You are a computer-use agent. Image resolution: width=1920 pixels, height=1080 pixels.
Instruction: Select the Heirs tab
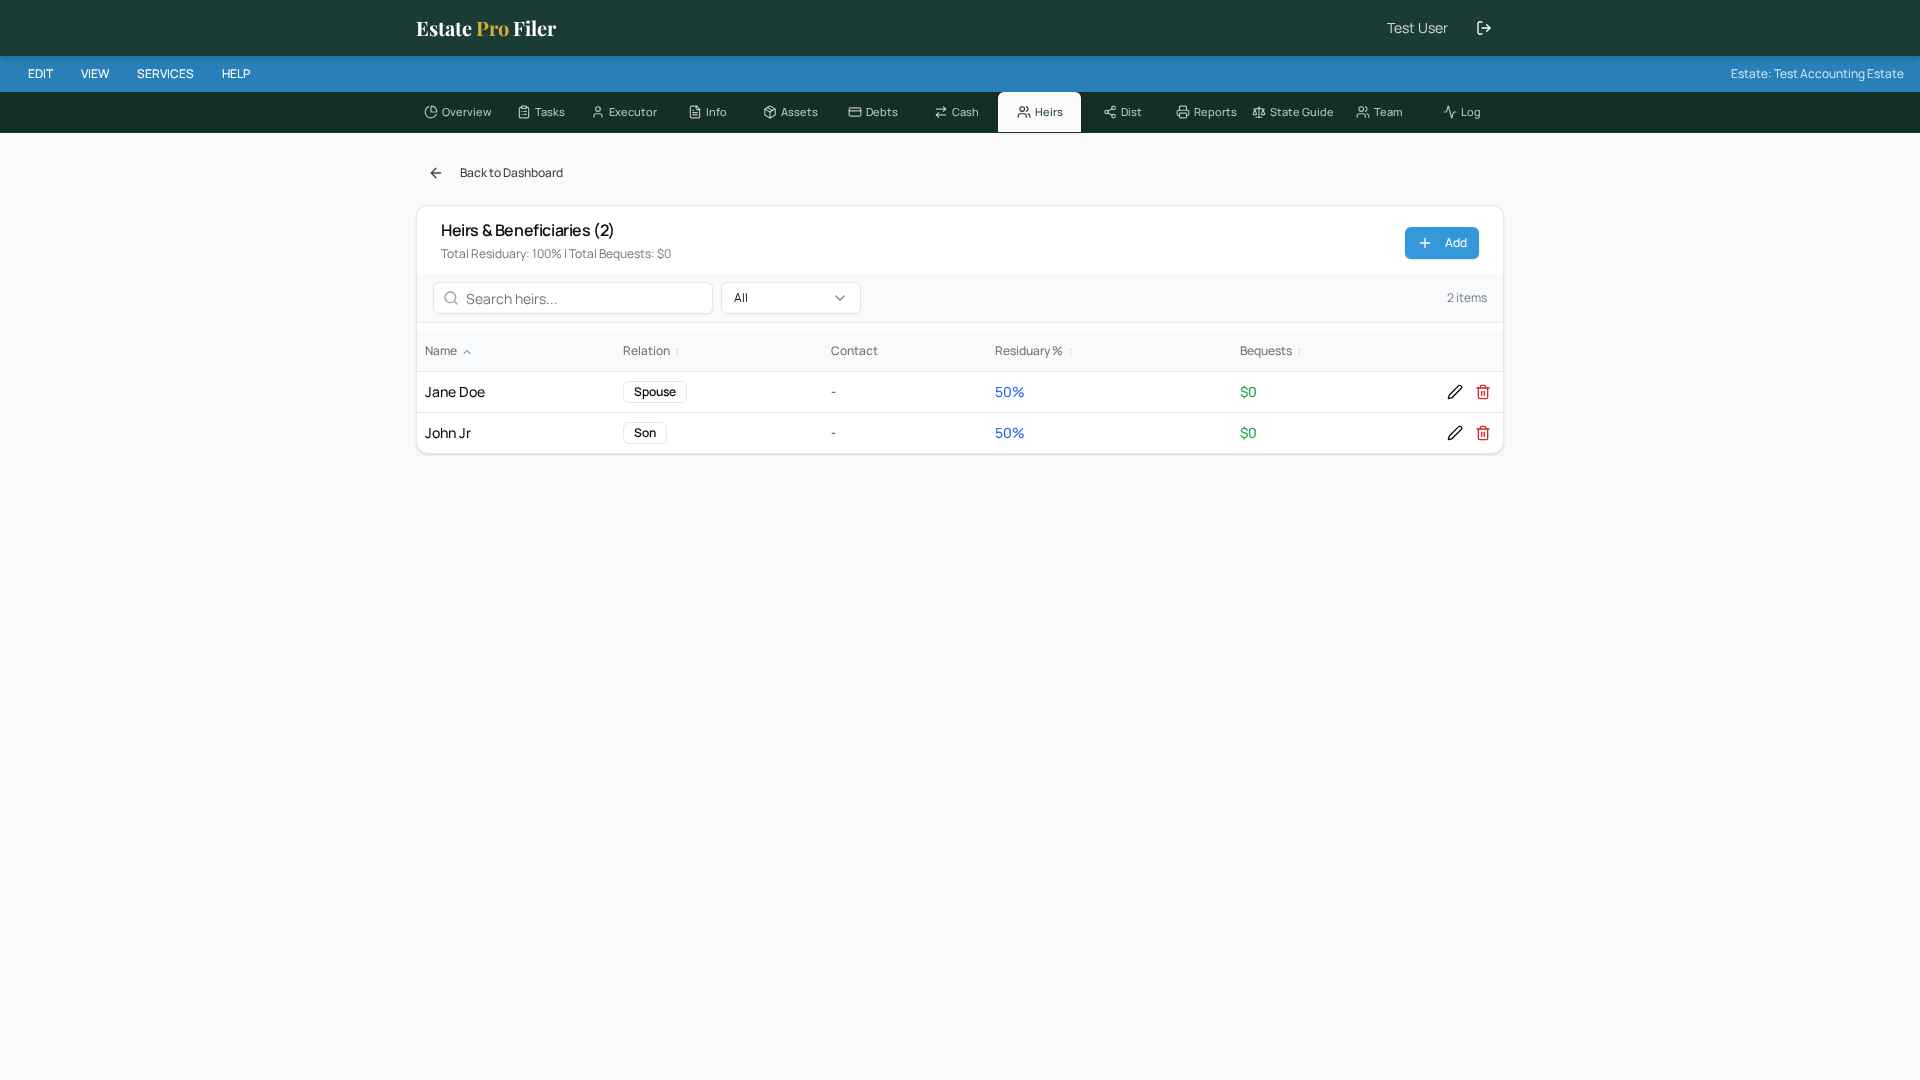(1039, 112)
